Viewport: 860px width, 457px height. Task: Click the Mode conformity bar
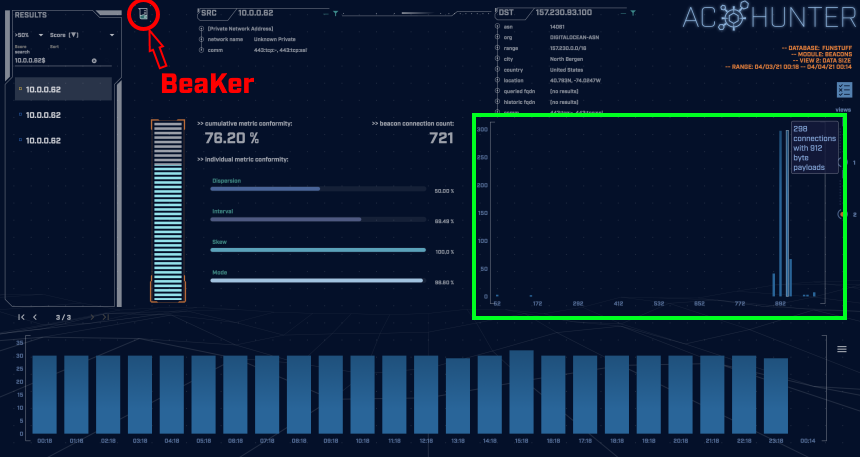[318, 280]
